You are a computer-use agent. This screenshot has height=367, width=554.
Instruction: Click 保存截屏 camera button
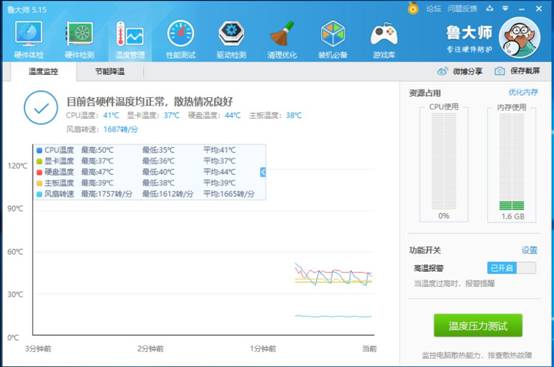point(517,71)
